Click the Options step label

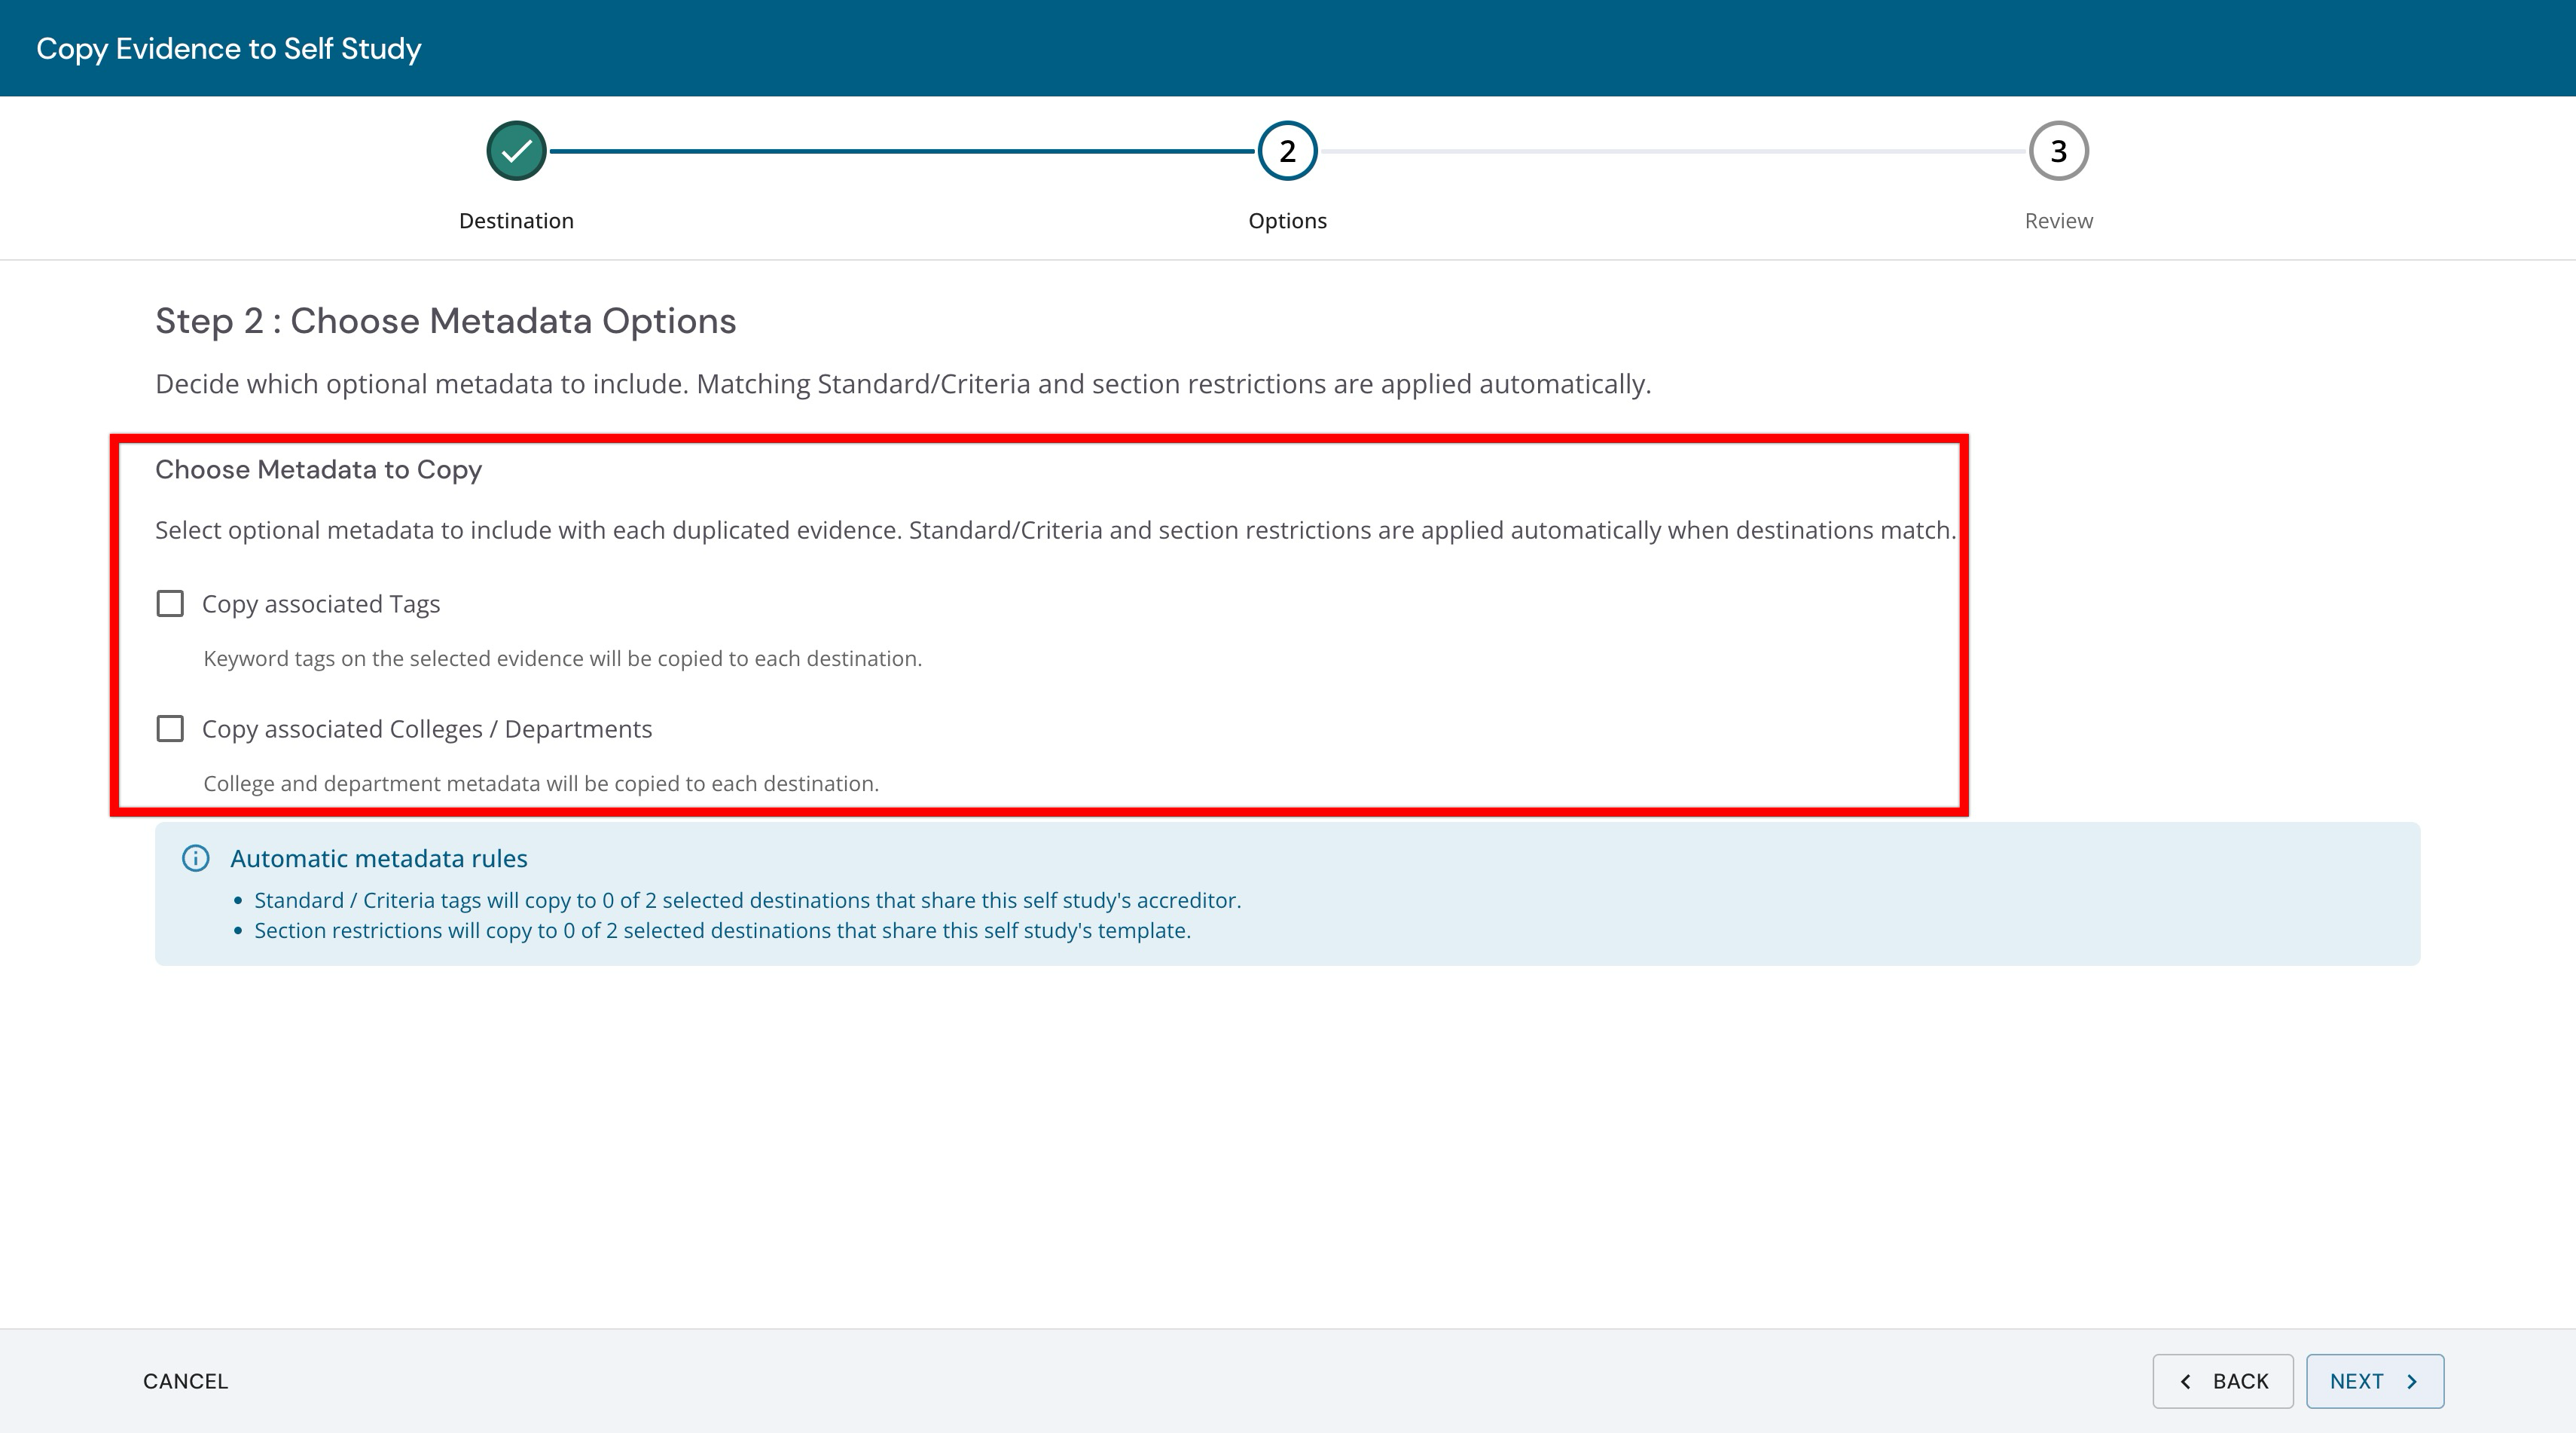(1287, 221)
